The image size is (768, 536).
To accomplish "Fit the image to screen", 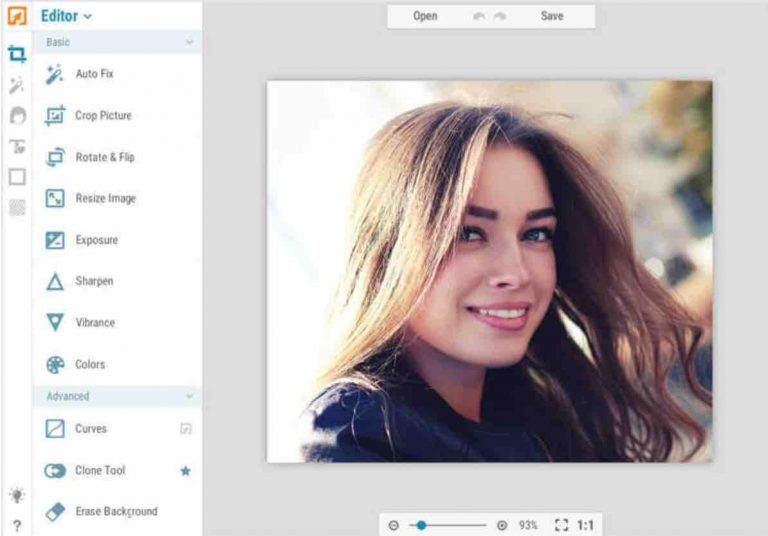I will (561, 525).
